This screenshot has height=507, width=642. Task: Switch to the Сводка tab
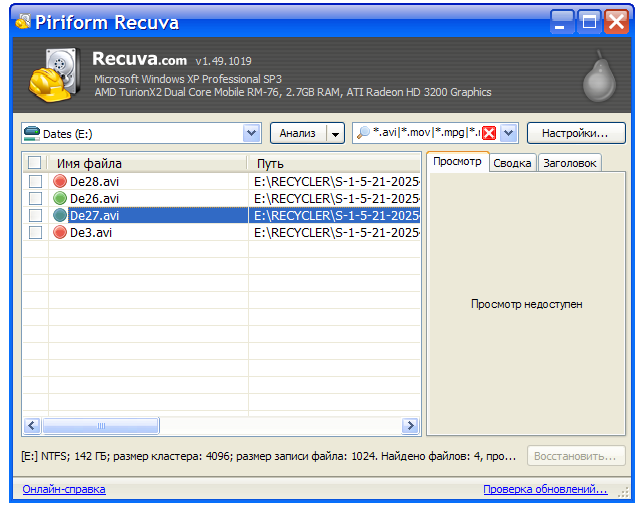point(512,162)
